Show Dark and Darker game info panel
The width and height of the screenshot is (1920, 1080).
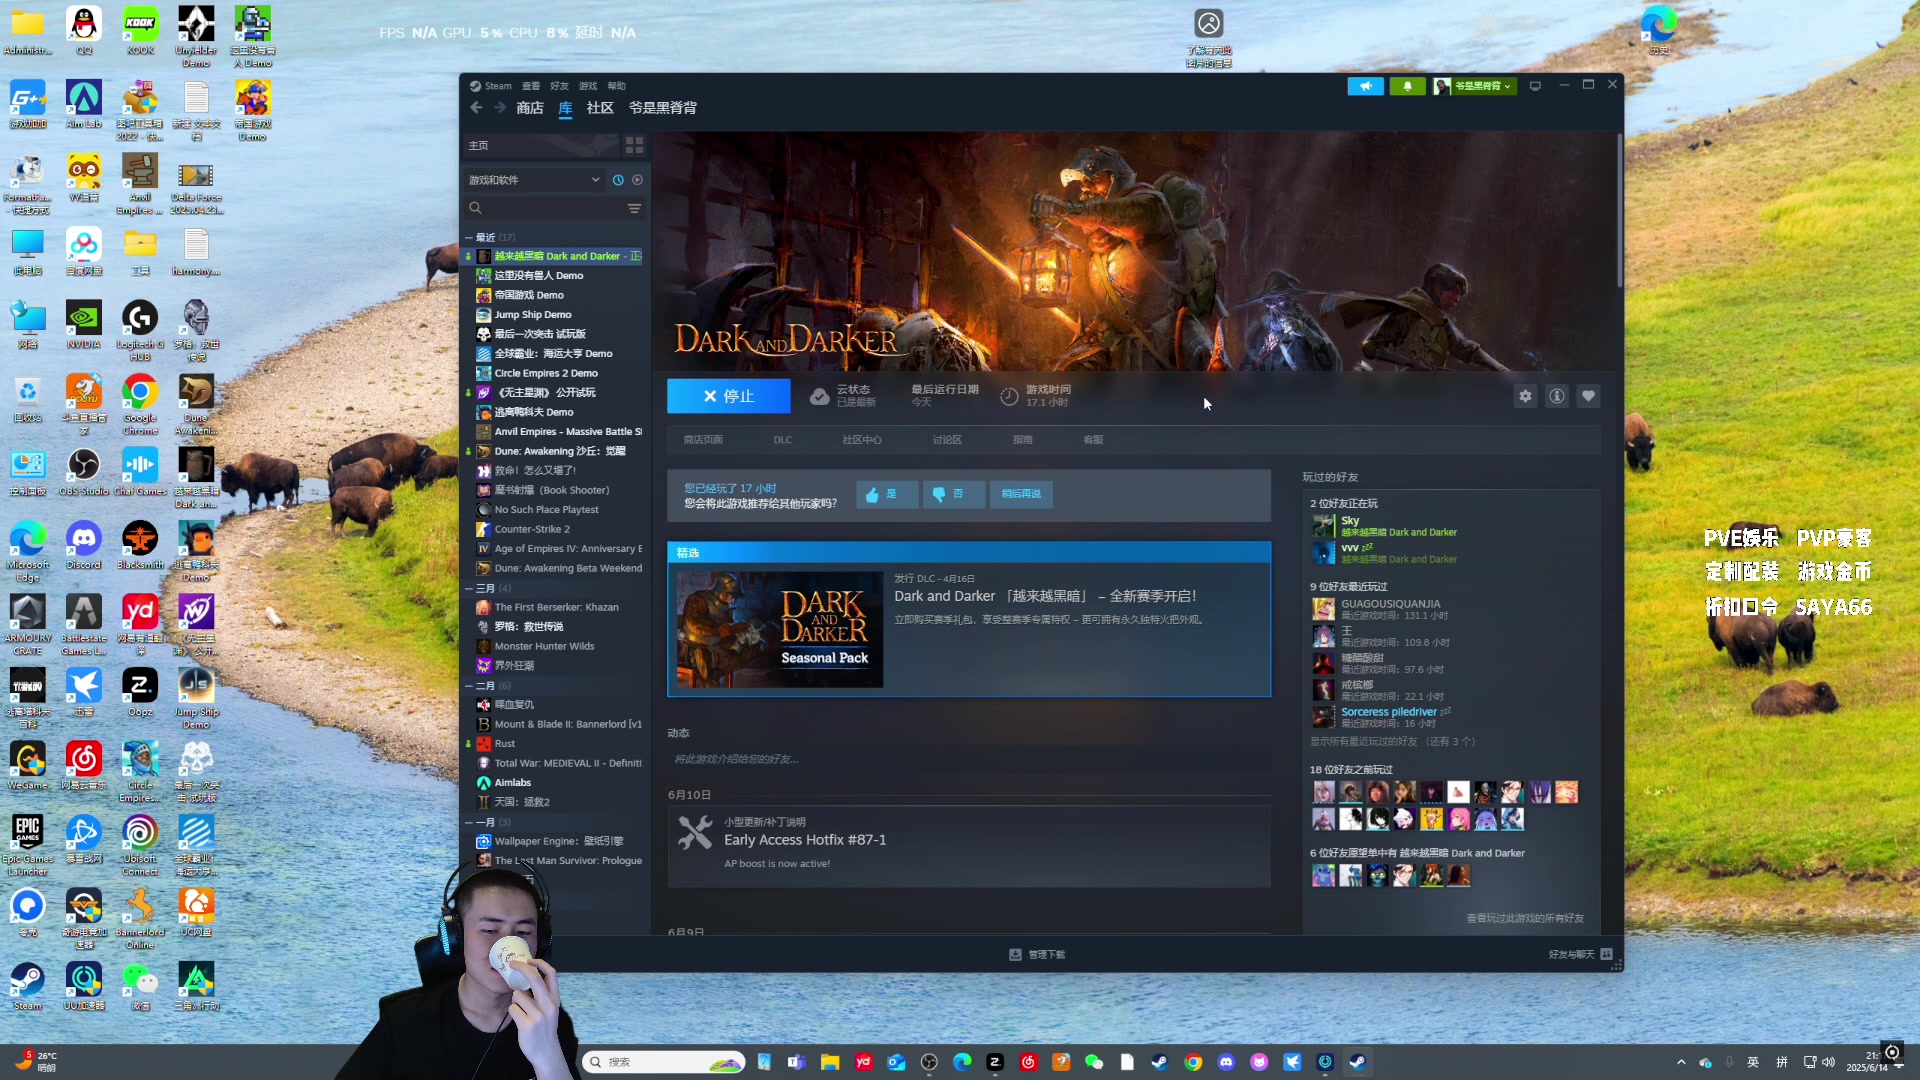click(x=1557, y=397)
